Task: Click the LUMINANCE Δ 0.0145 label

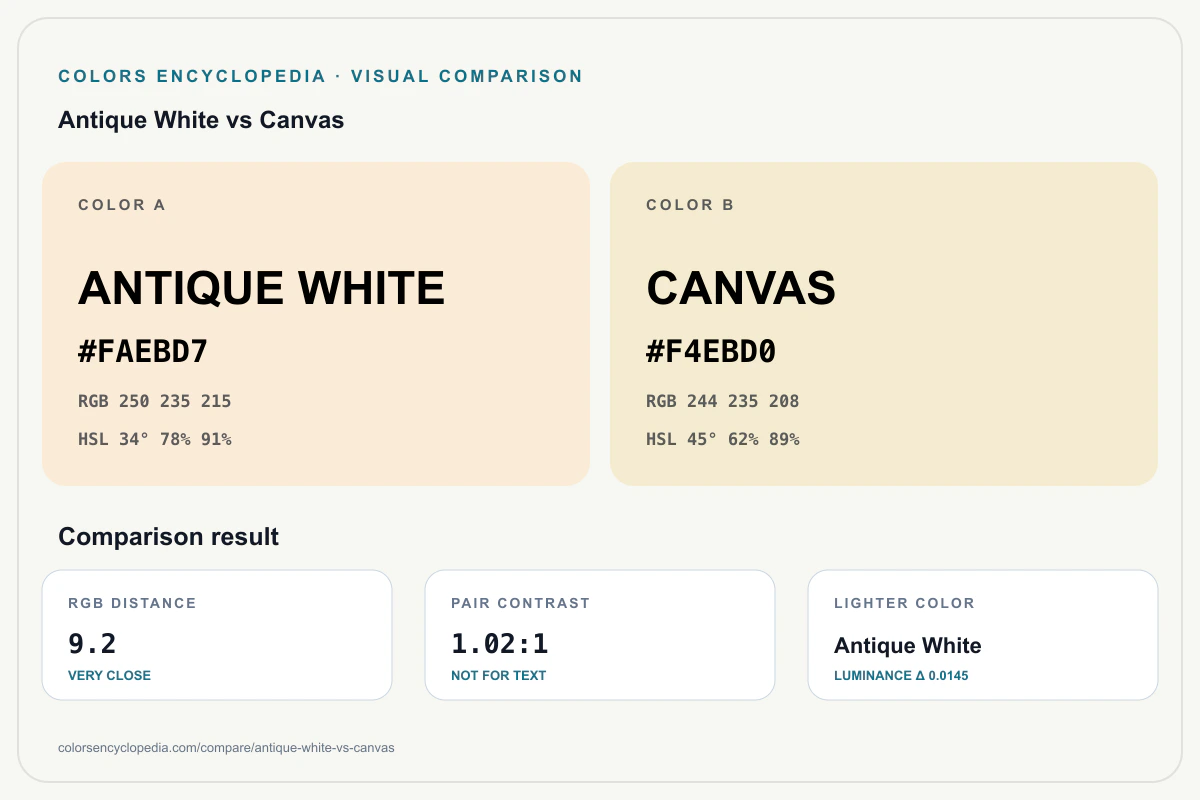Action: point(901,676)
